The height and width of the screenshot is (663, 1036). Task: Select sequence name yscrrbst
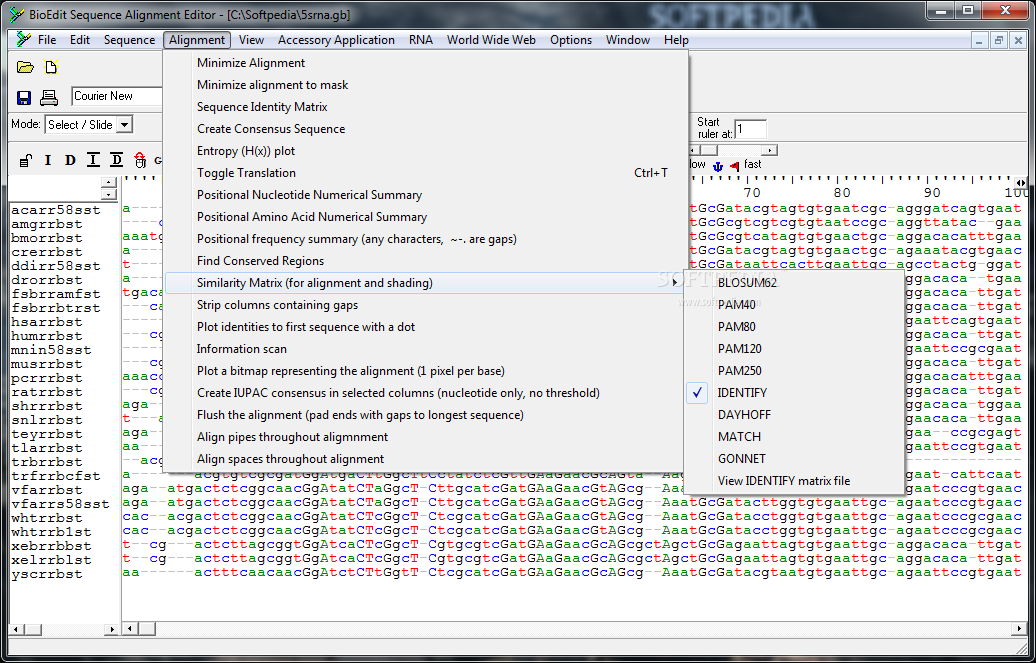pyautogui.click(x=47, y=574)
